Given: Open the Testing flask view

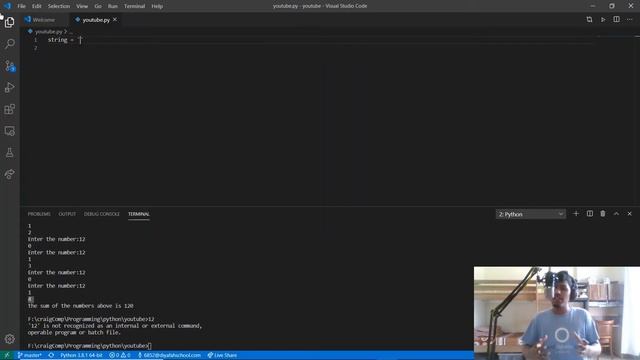Looking at the screenshot, I should point(10,153).
